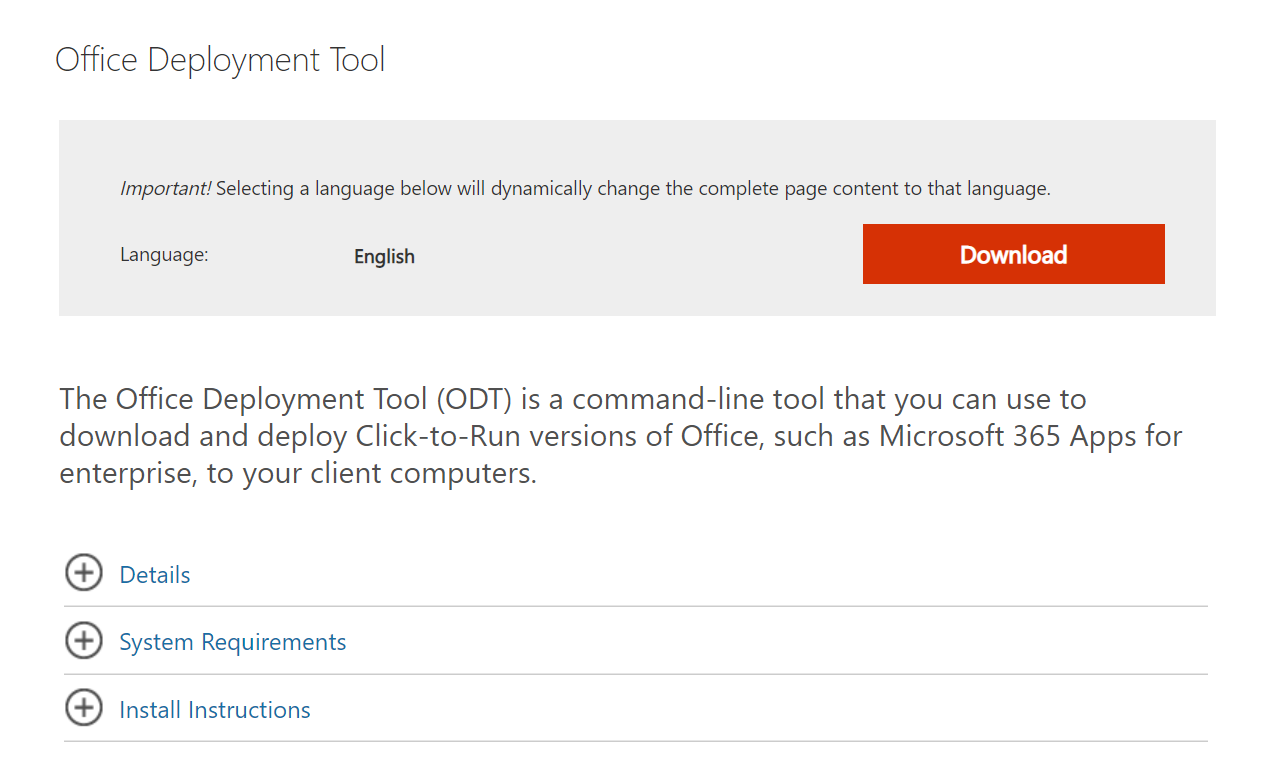Screen dimensions: 1270x767
Task: Click the italic Important! notice text
Action: pyautogui.click(x=165, y=188)
